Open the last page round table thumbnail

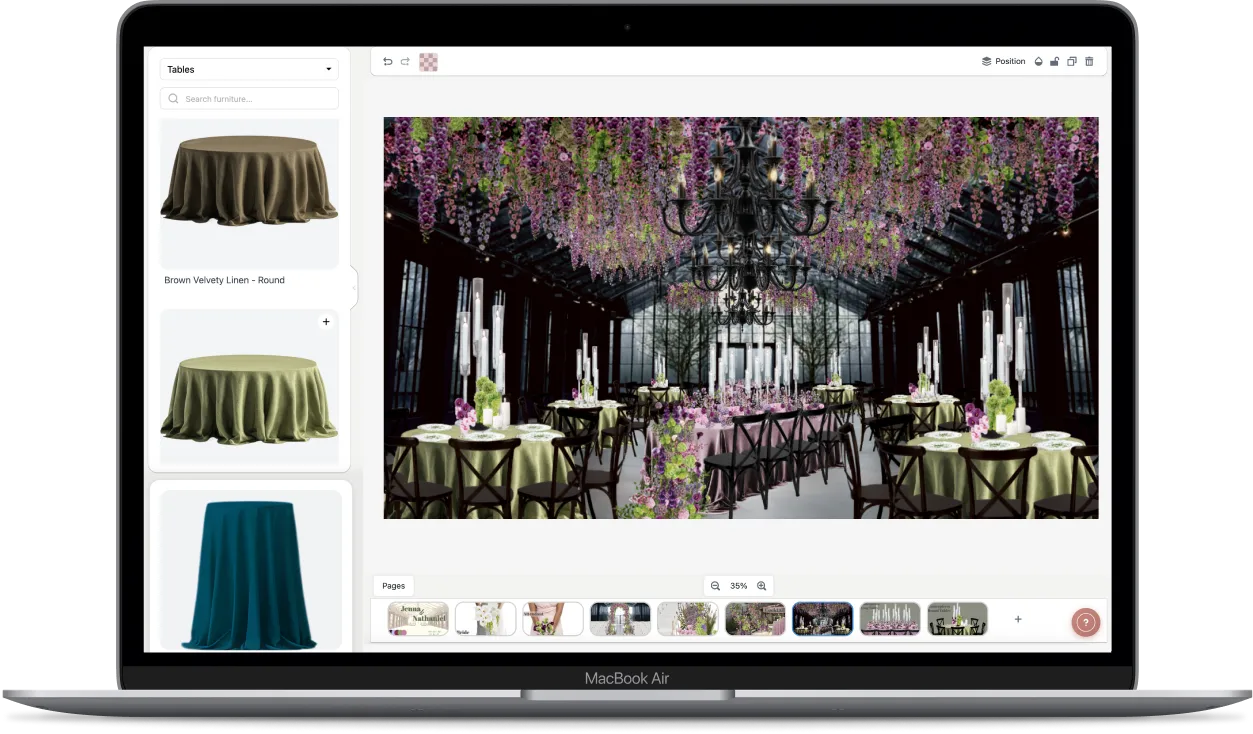pos(957,619)
